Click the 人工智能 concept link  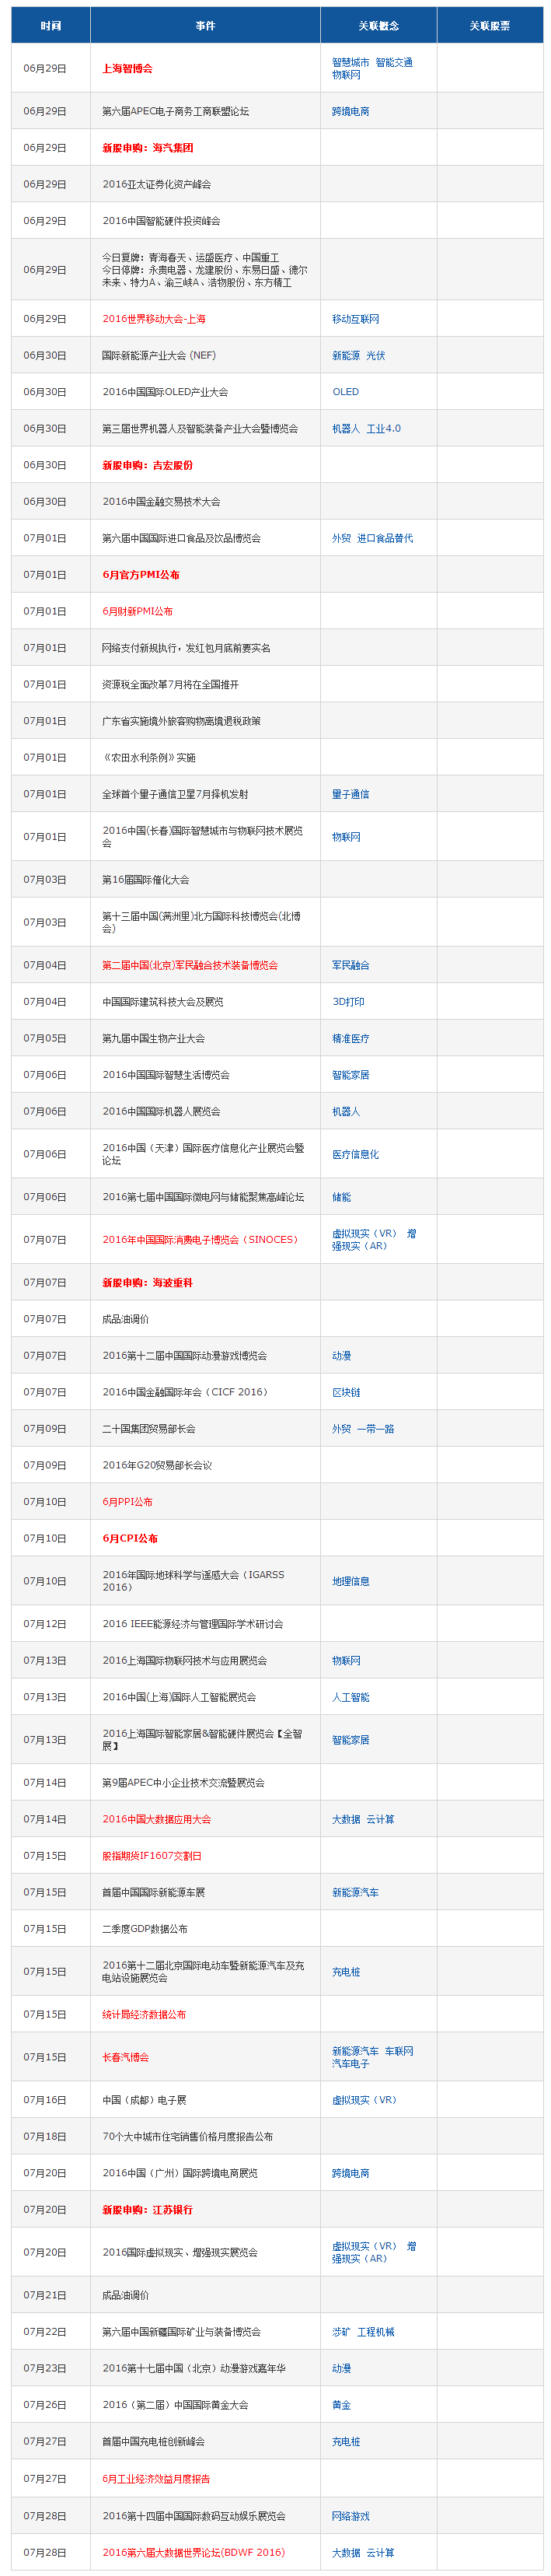click(x=350, y=1697)
